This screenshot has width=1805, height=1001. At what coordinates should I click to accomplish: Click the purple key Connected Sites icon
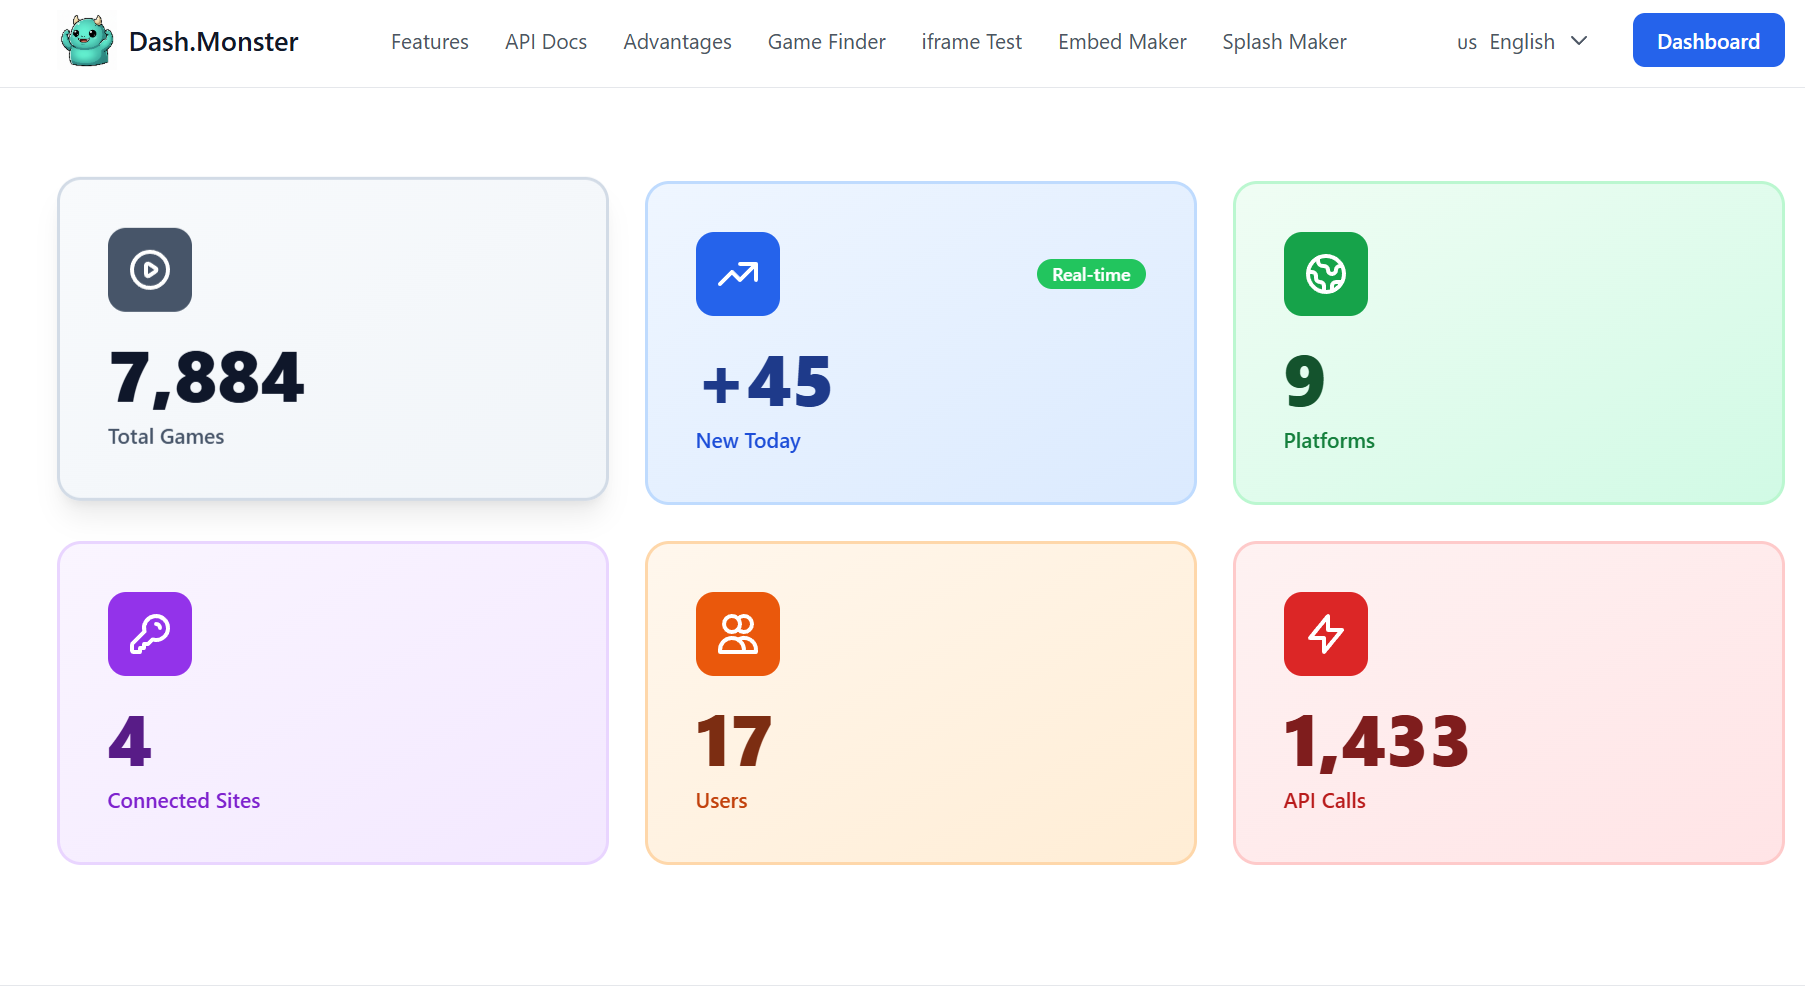tap(150, 634)
